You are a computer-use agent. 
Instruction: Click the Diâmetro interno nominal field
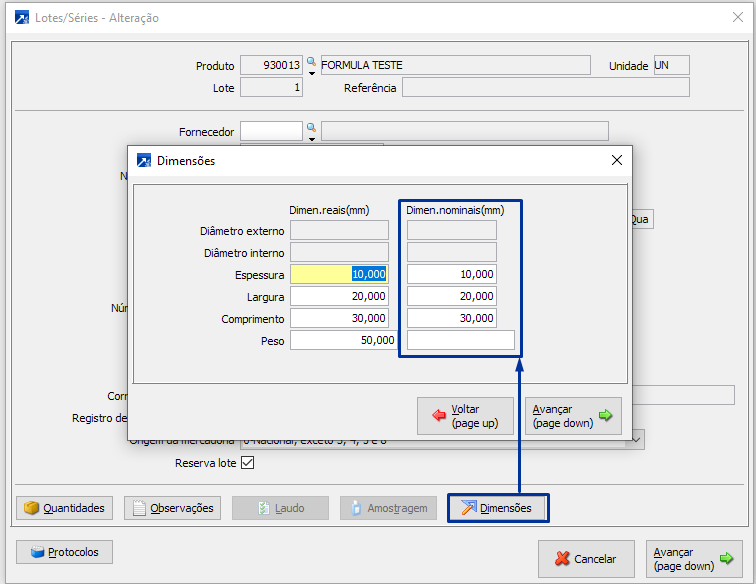point(452,252)
